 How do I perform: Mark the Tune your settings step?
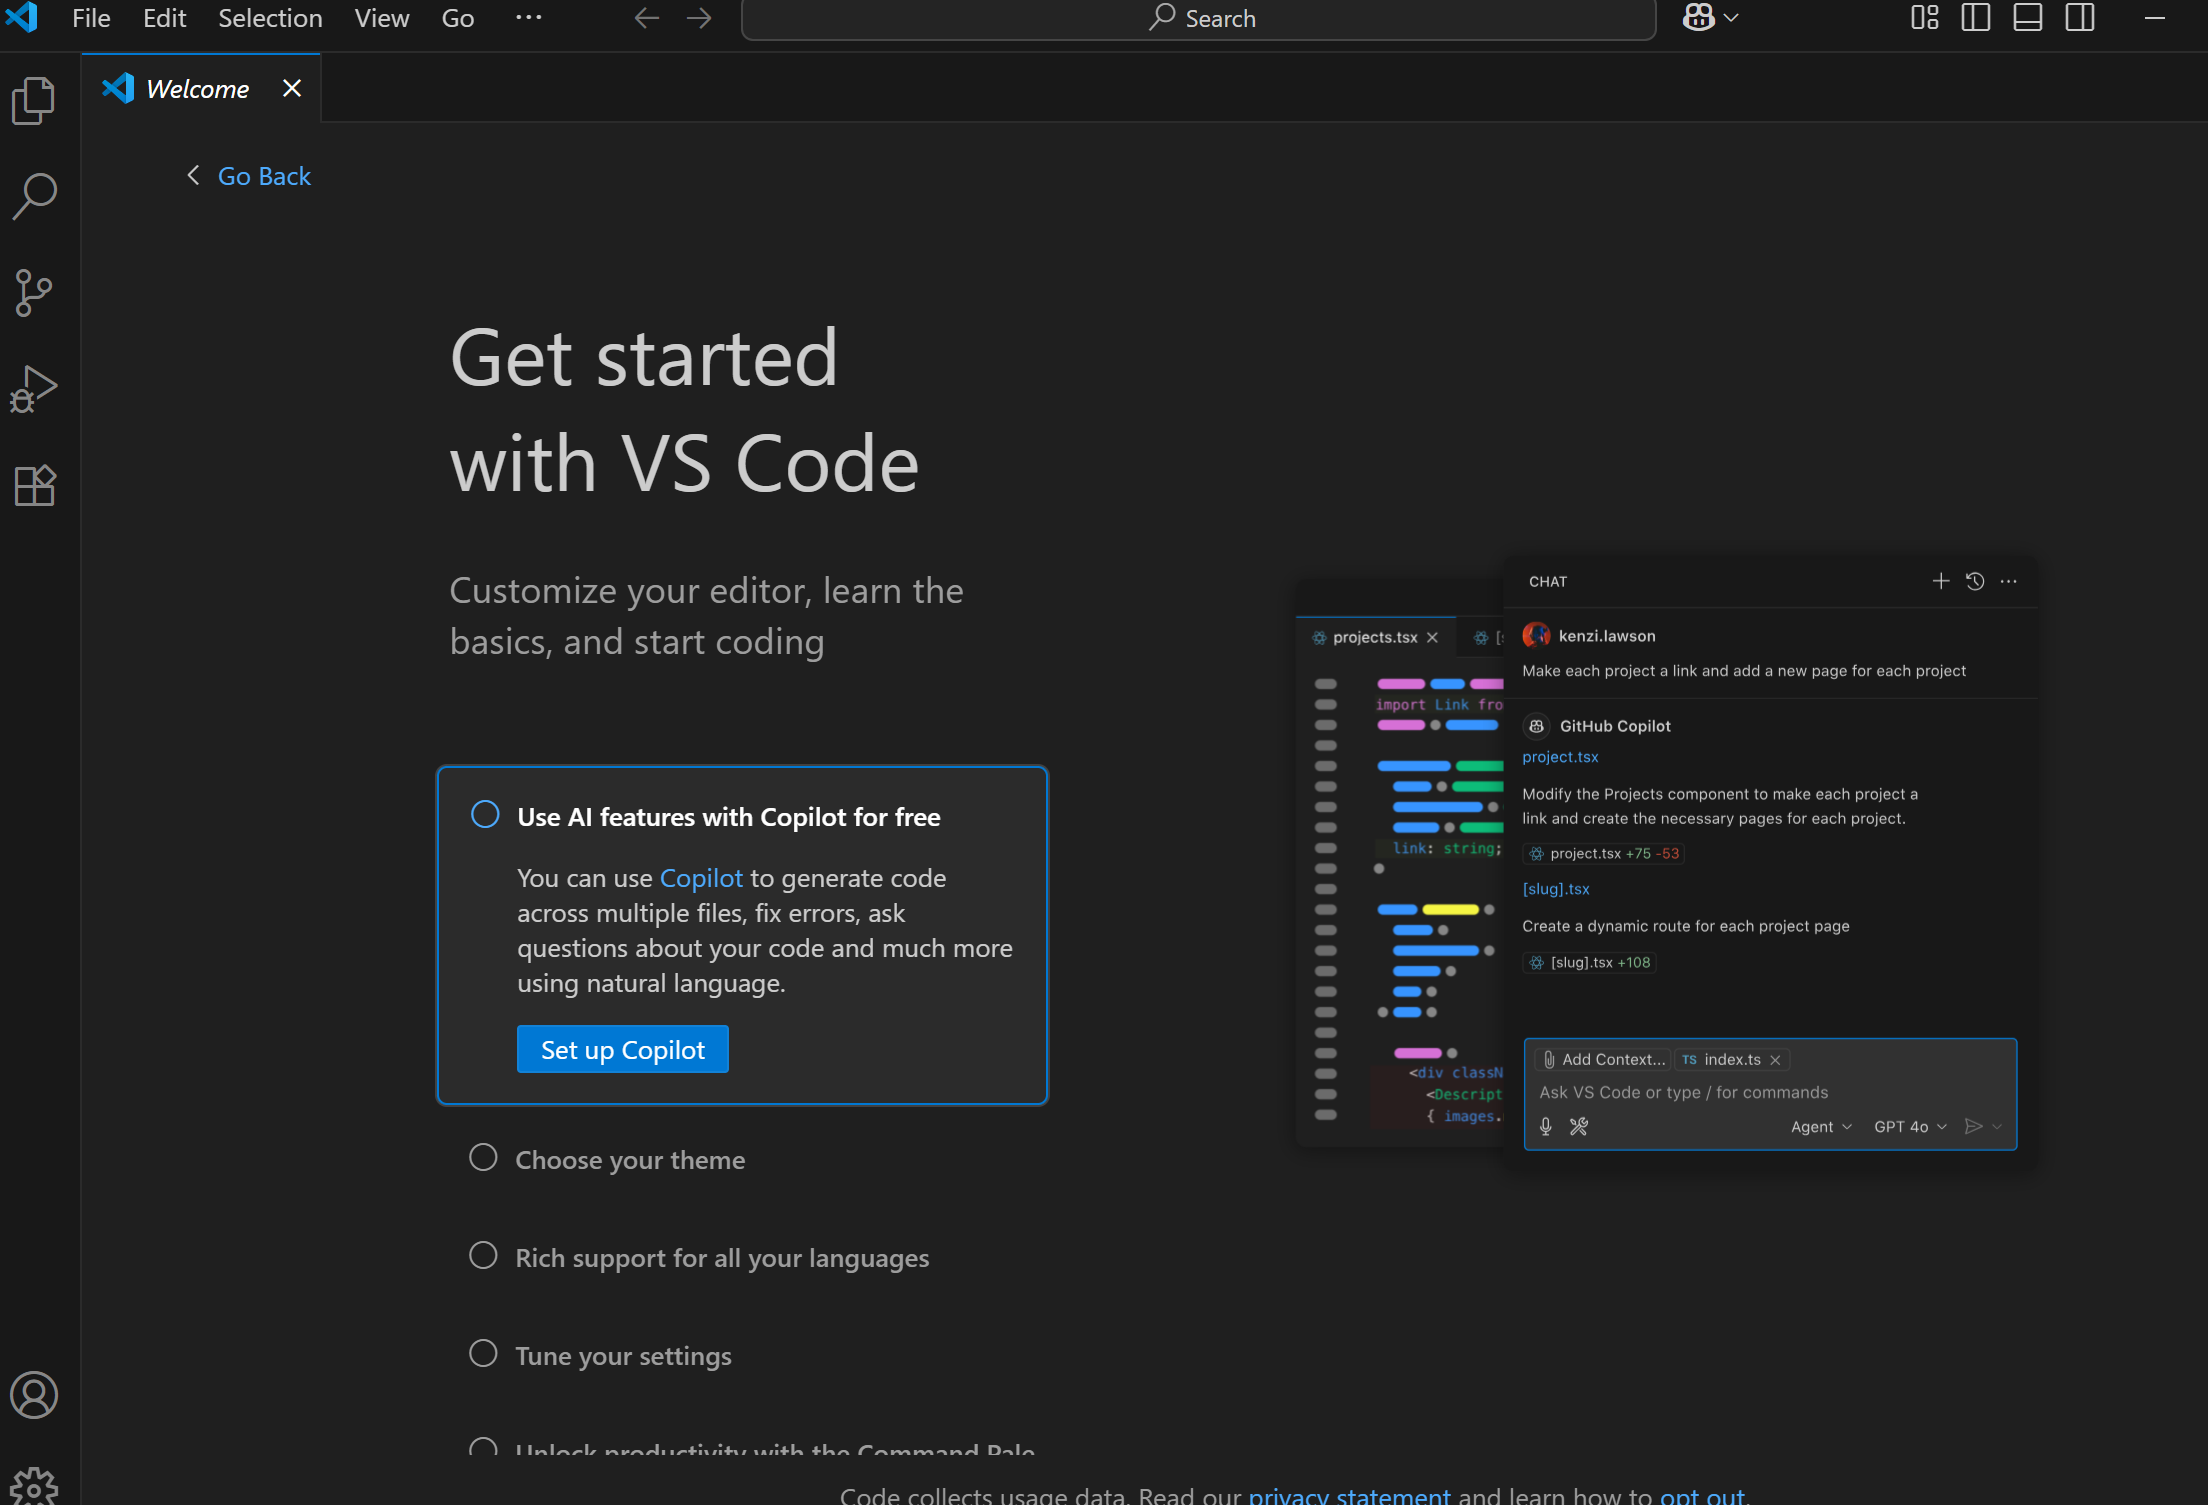(x=483, y=1353)
